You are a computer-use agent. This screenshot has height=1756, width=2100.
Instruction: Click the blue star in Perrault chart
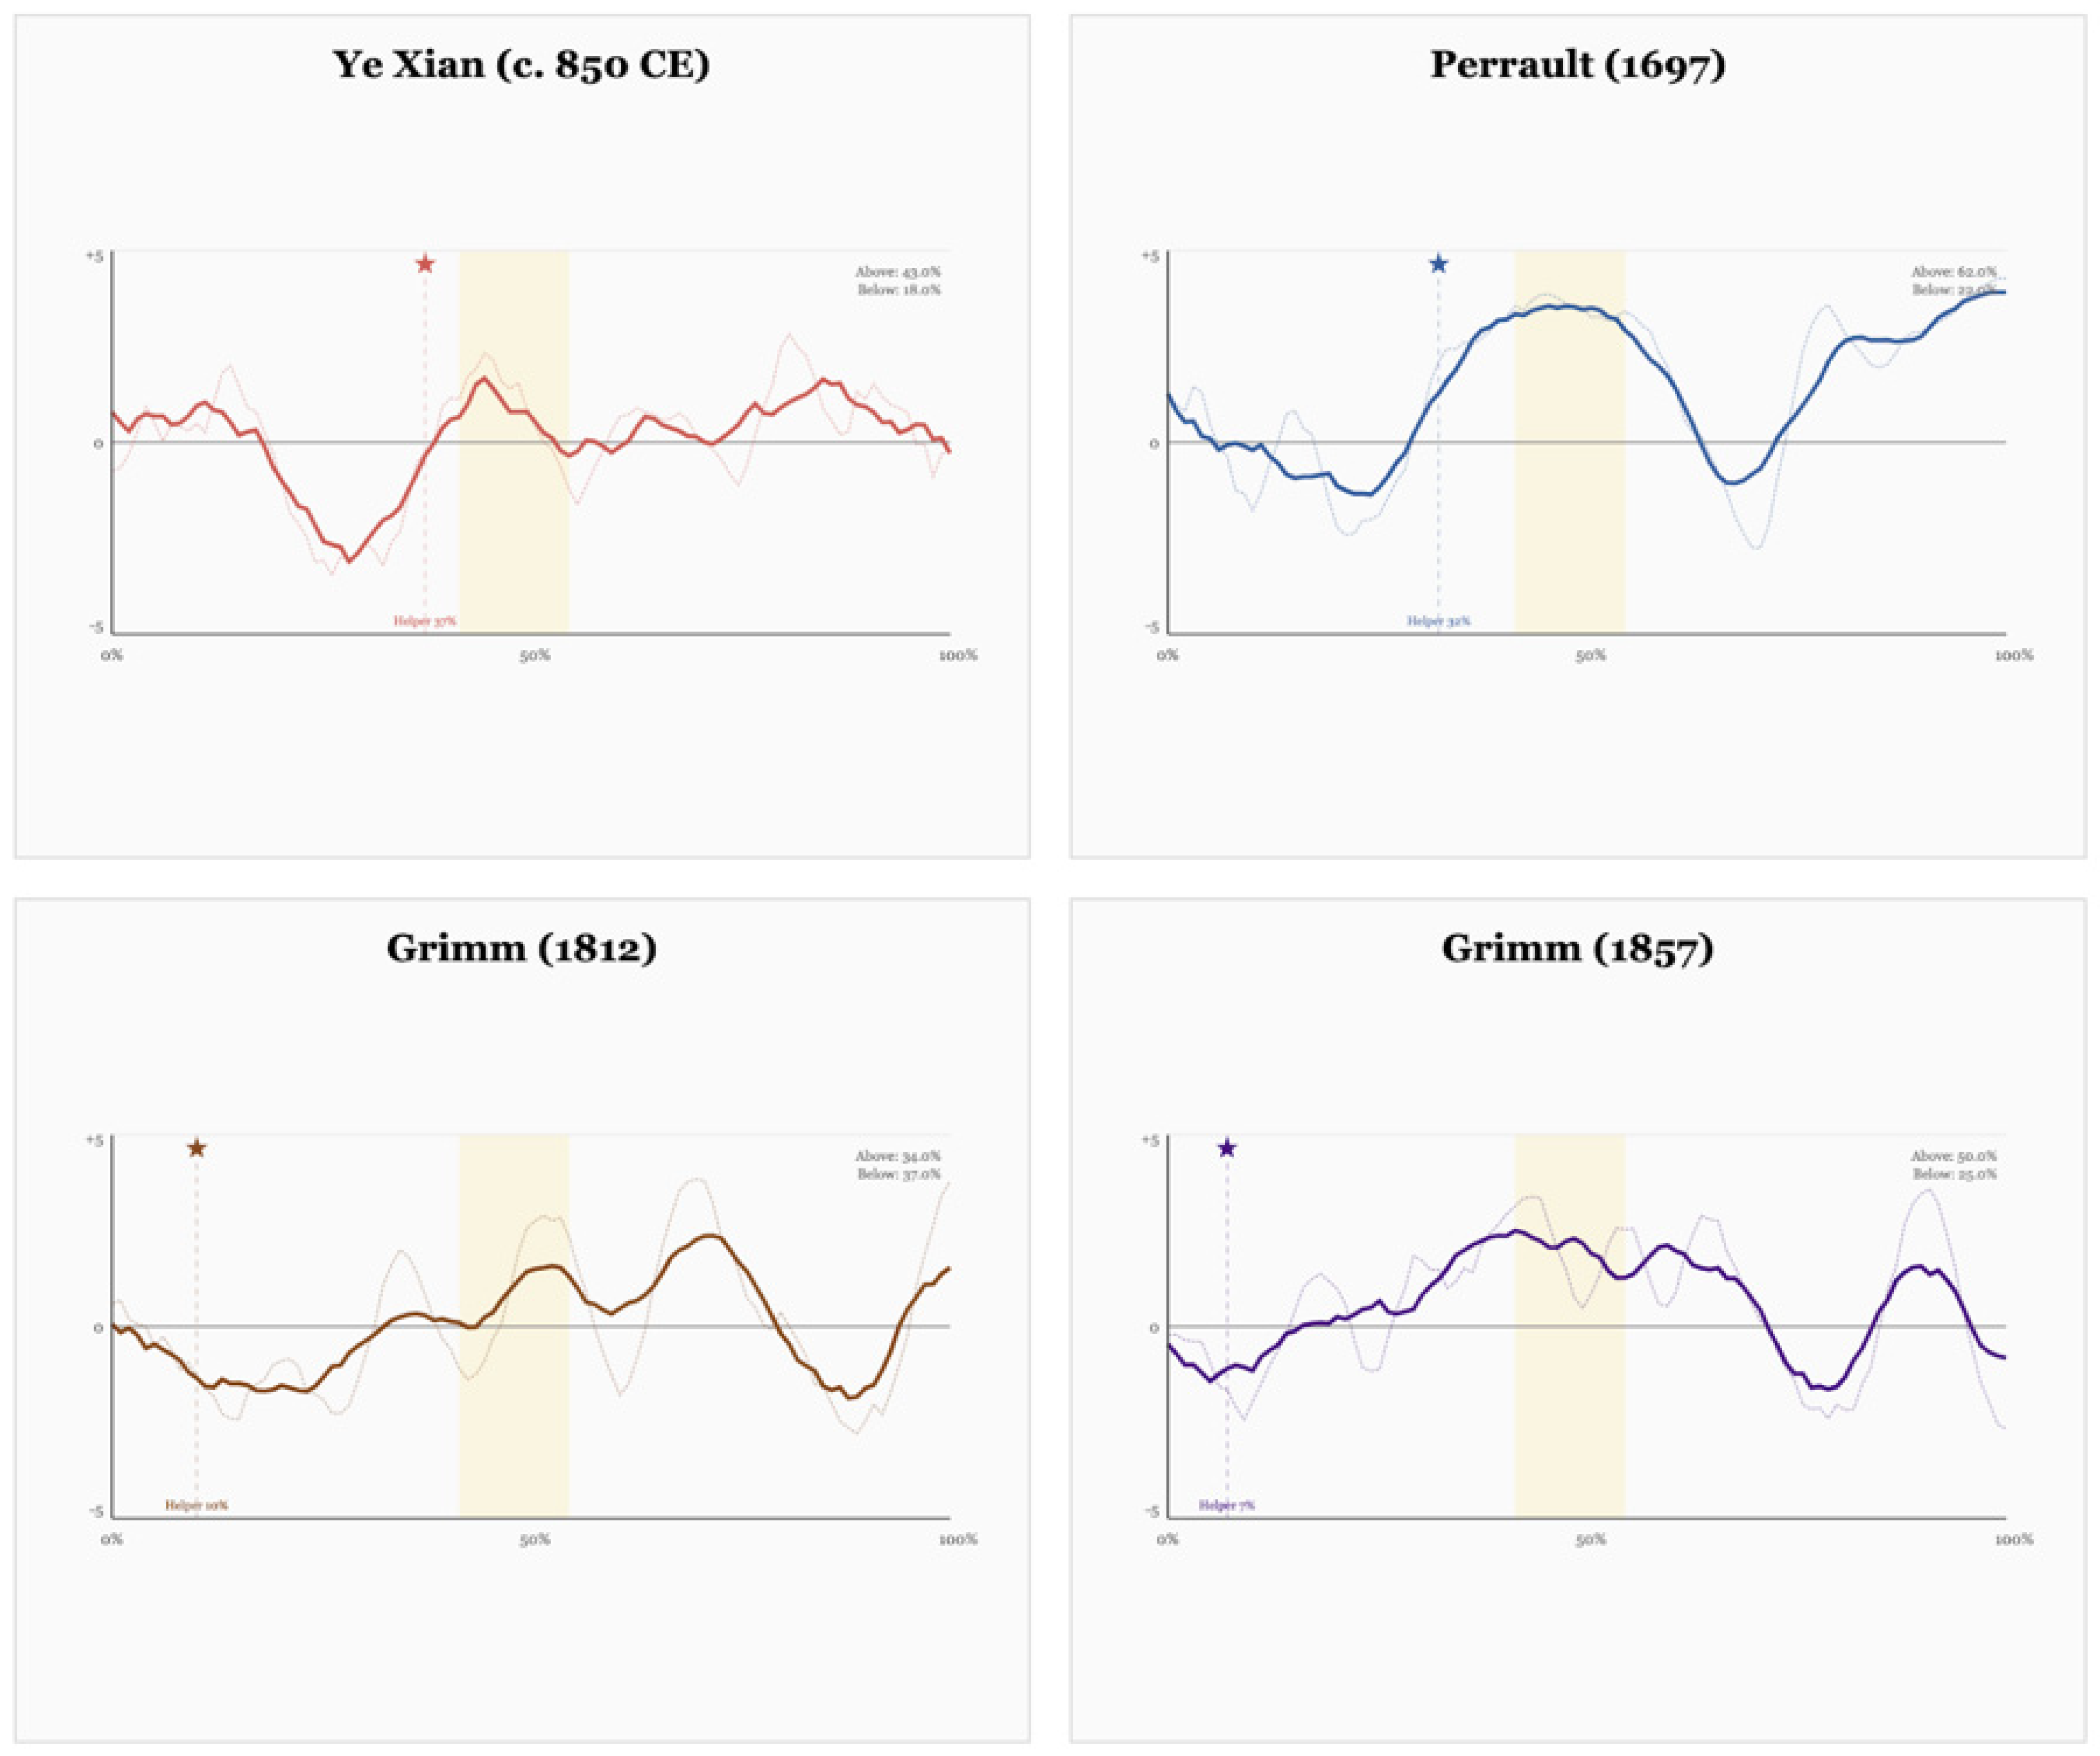1438,264
